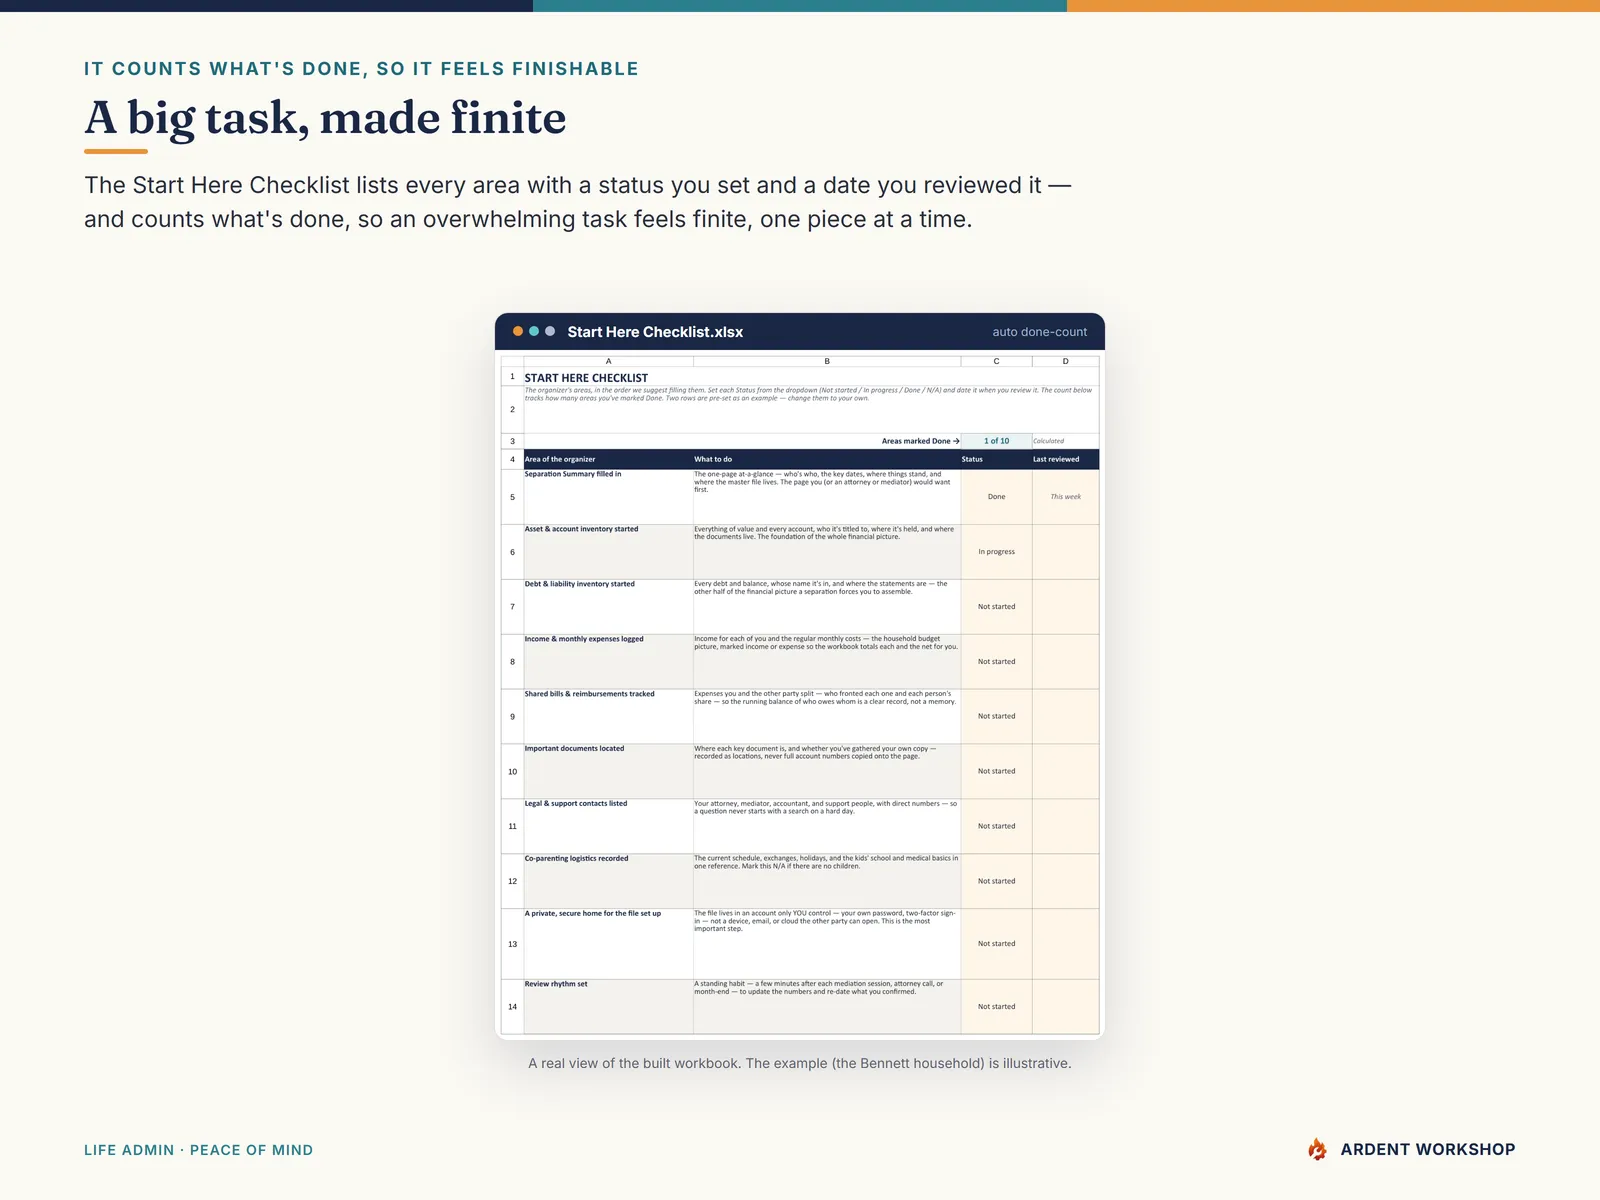The height and width of the screenshot is (1200, 1600).
Task: Select Income & monthly expenses logged cell
Action: tap(608, 662)
